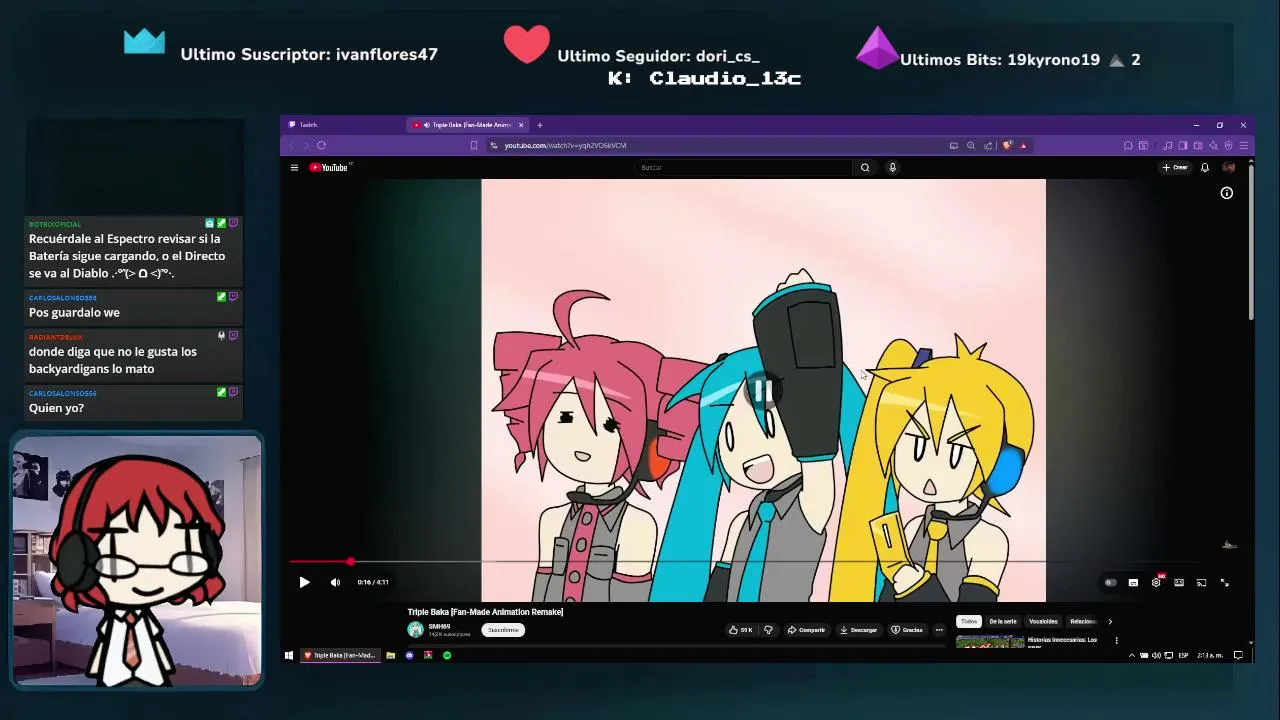Like the video with thumbs up 59 K
The height and width of the screenshot is (720, 1280).
pyautogui.click(x=741, y=630)
